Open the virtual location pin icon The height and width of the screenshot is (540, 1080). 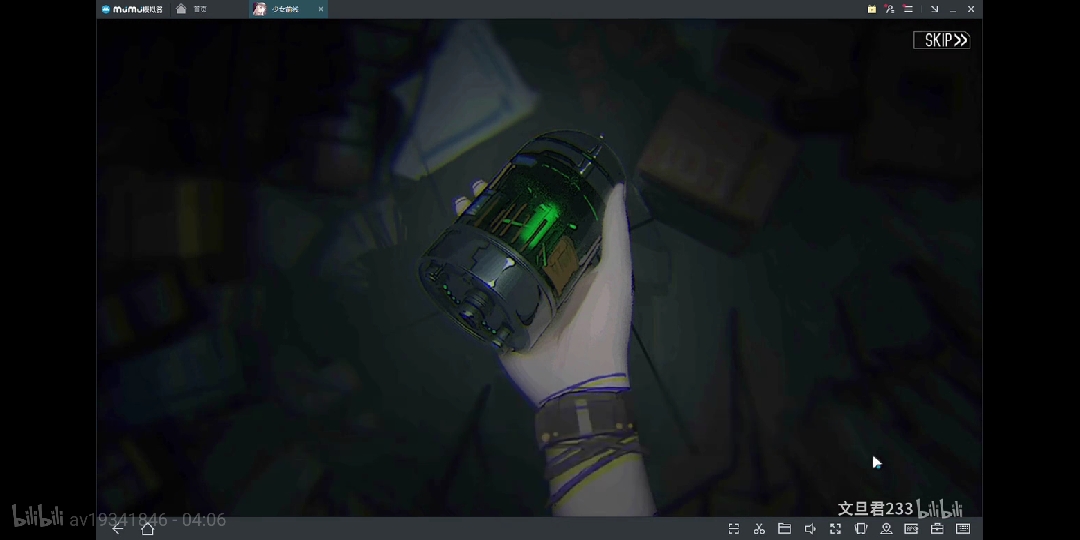(x=886, y=528)
